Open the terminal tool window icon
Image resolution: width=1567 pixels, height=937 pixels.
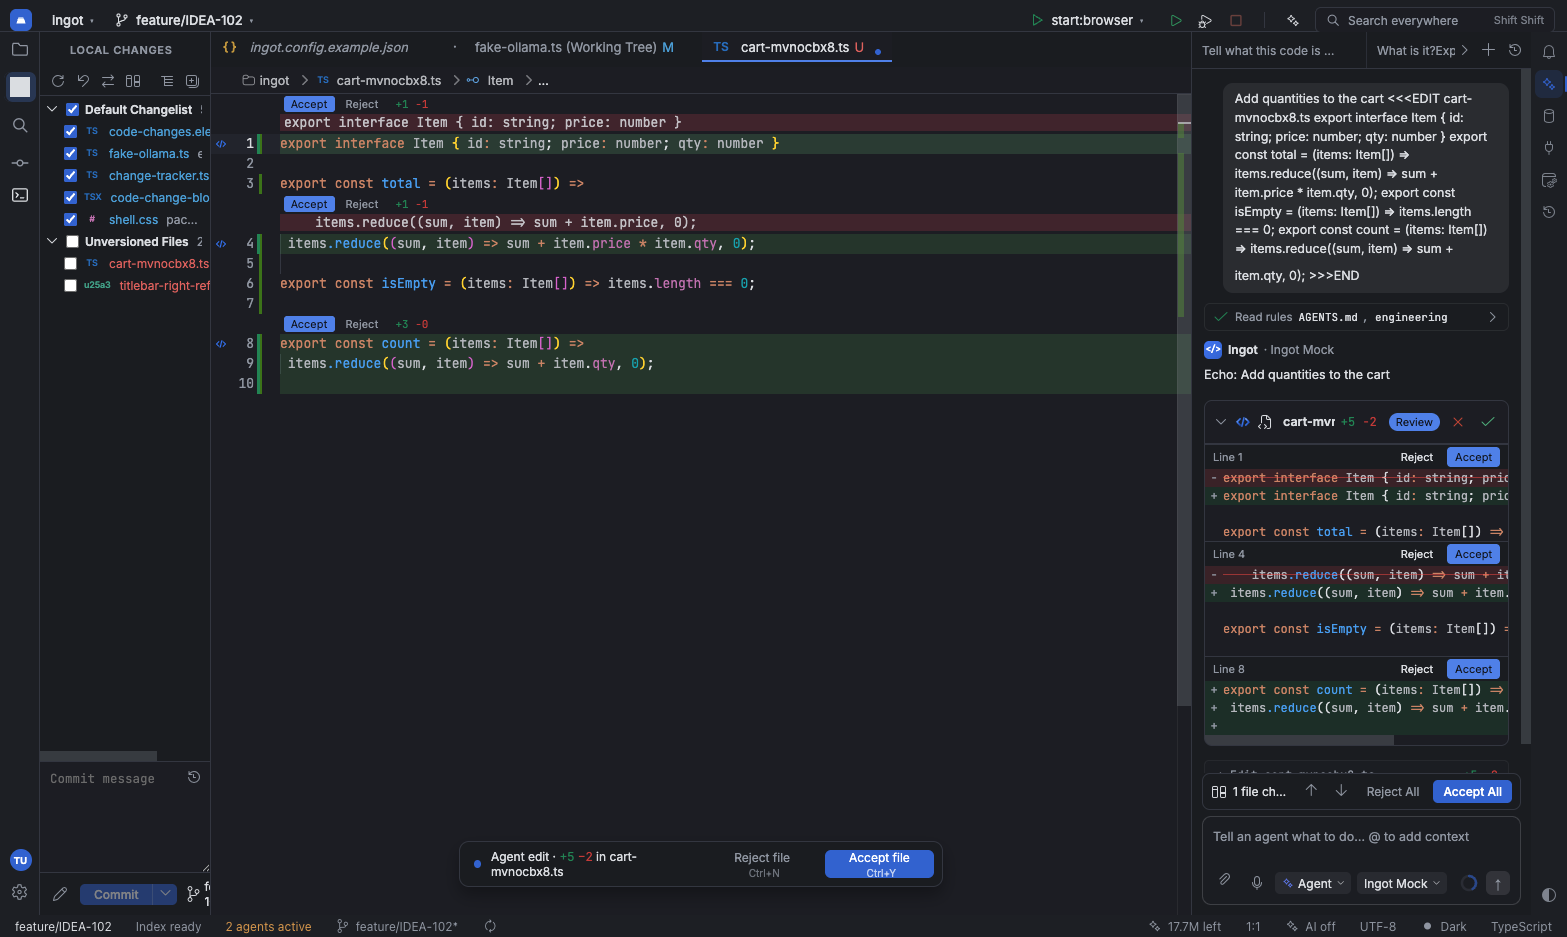click(20, 195)
